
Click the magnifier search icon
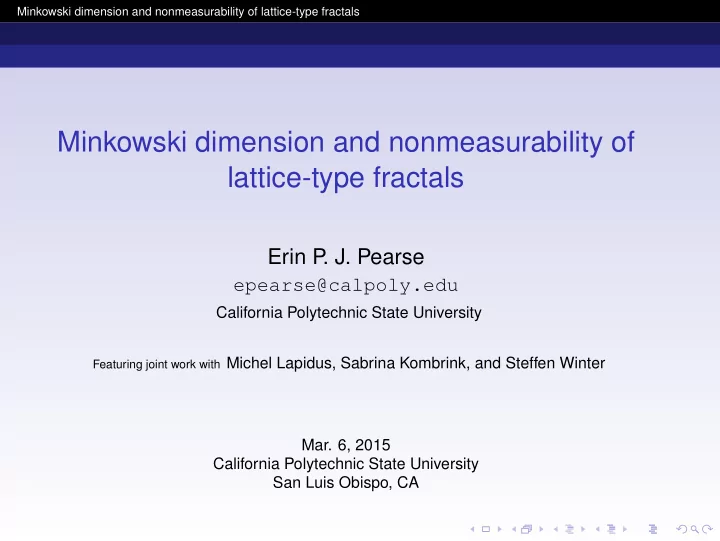[x=695, y=530]
